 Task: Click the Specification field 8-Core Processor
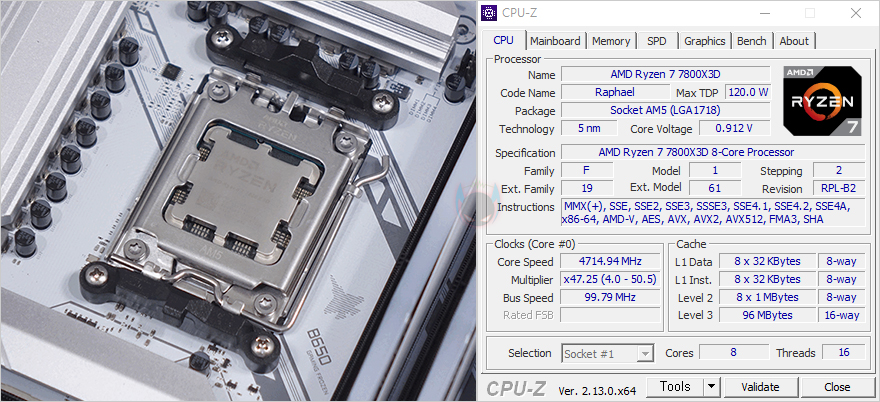point(713,152)
